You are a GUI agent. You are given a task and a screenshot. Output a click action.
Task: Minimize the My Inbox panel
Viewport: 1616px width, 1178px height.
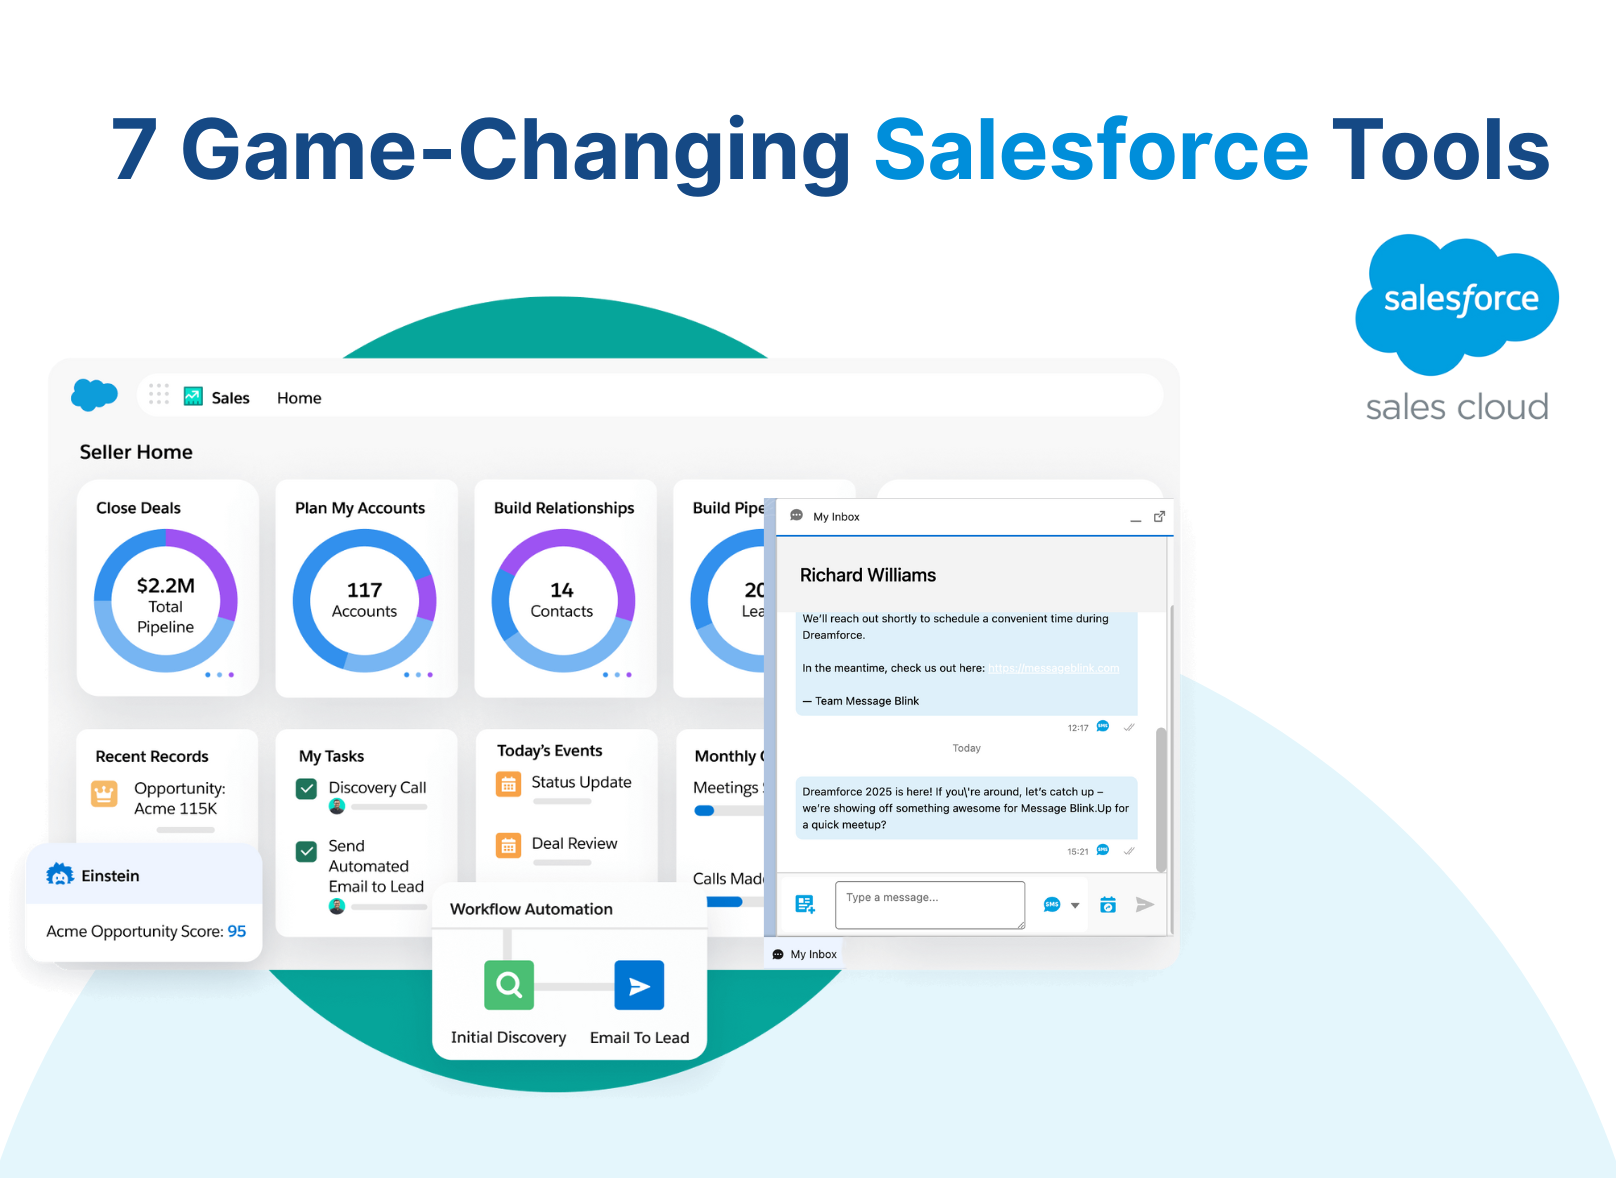tap(1136, 519)
